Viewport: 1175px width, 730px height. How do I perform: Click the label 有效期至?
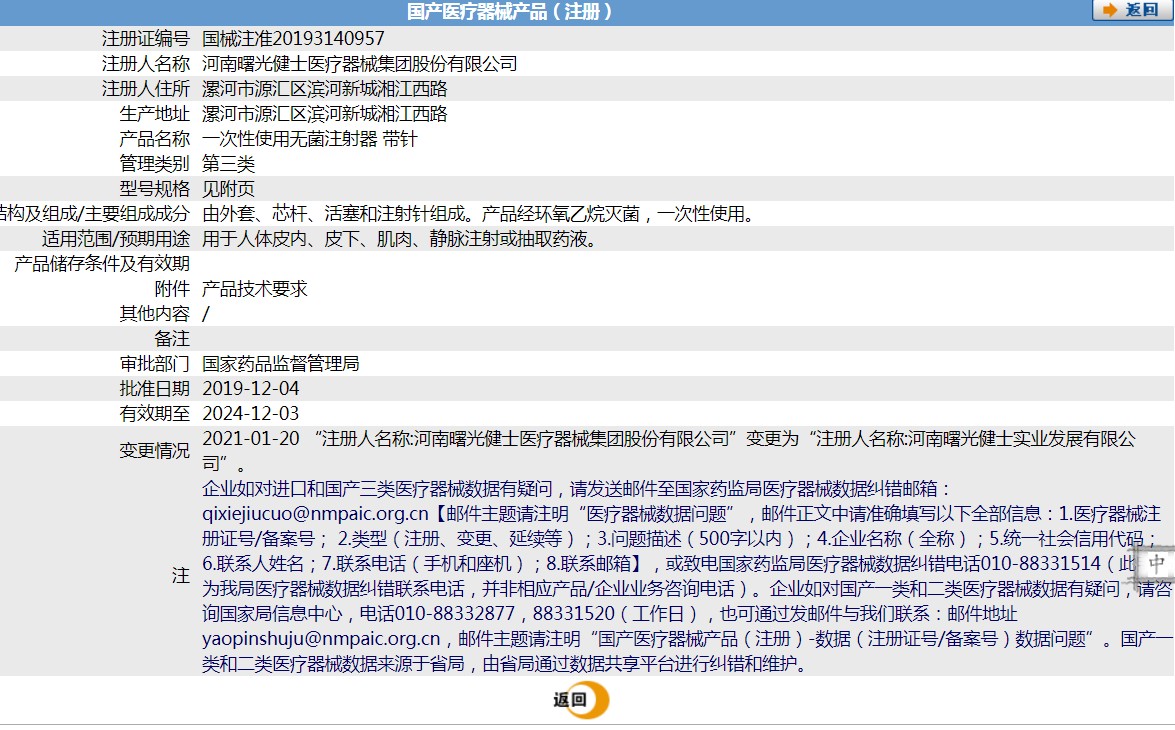point(154,414)
